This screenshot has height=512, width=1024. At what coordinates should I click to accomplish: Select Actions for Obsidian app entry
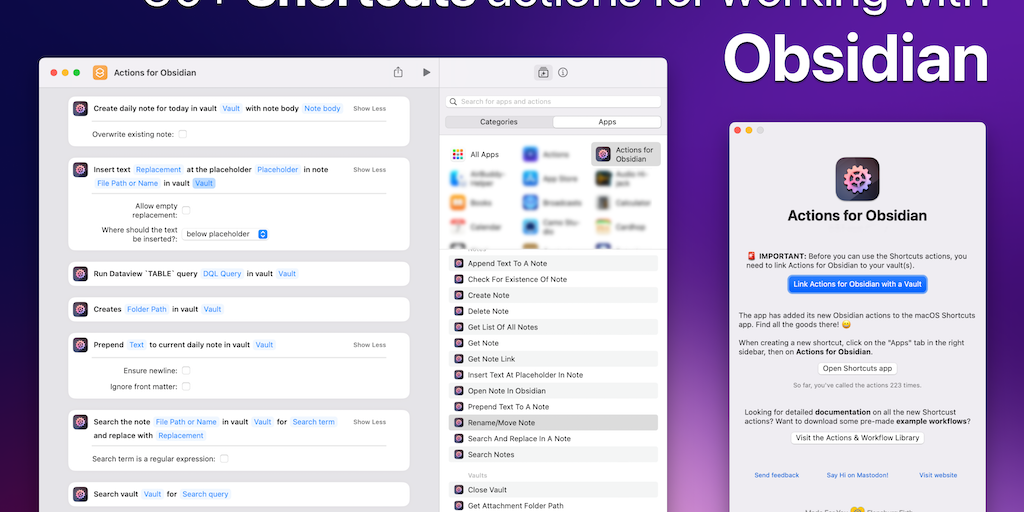pyautogui.click(x=626, y=154)
